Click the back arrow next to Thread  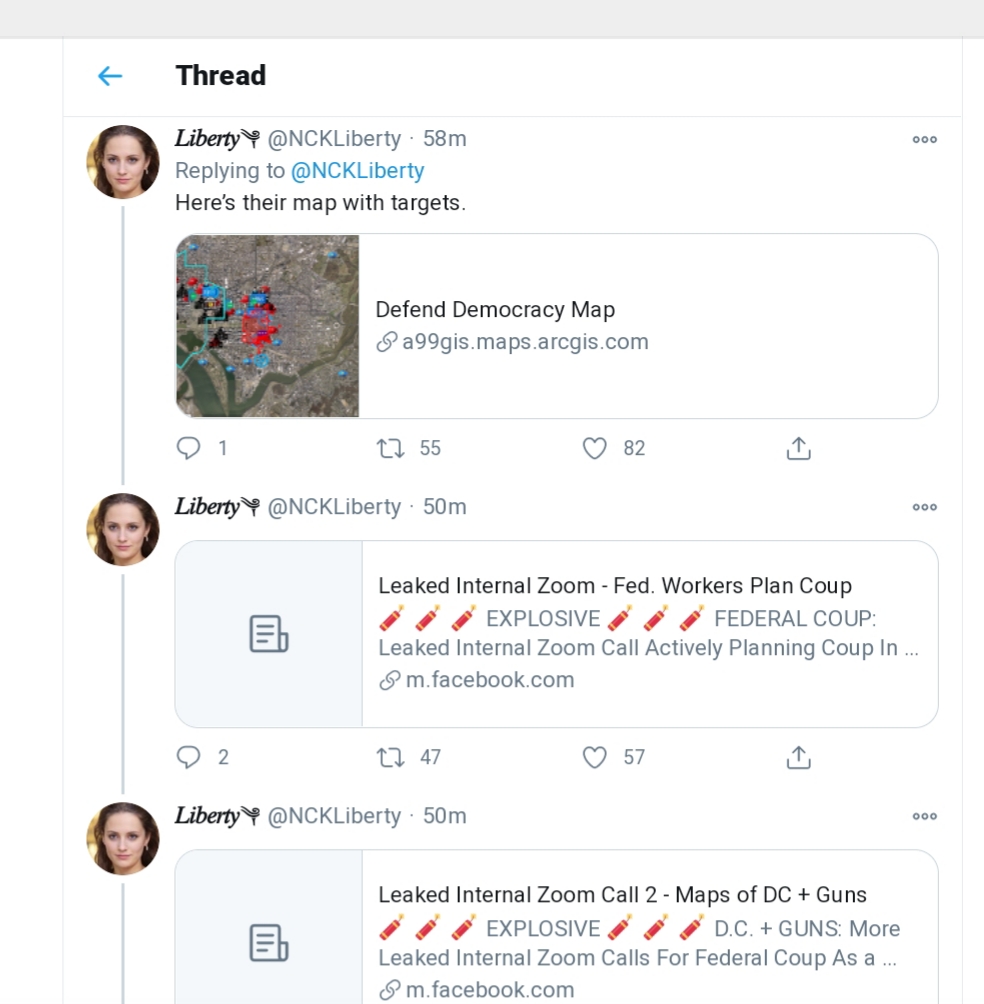click(x=110, y=76)
